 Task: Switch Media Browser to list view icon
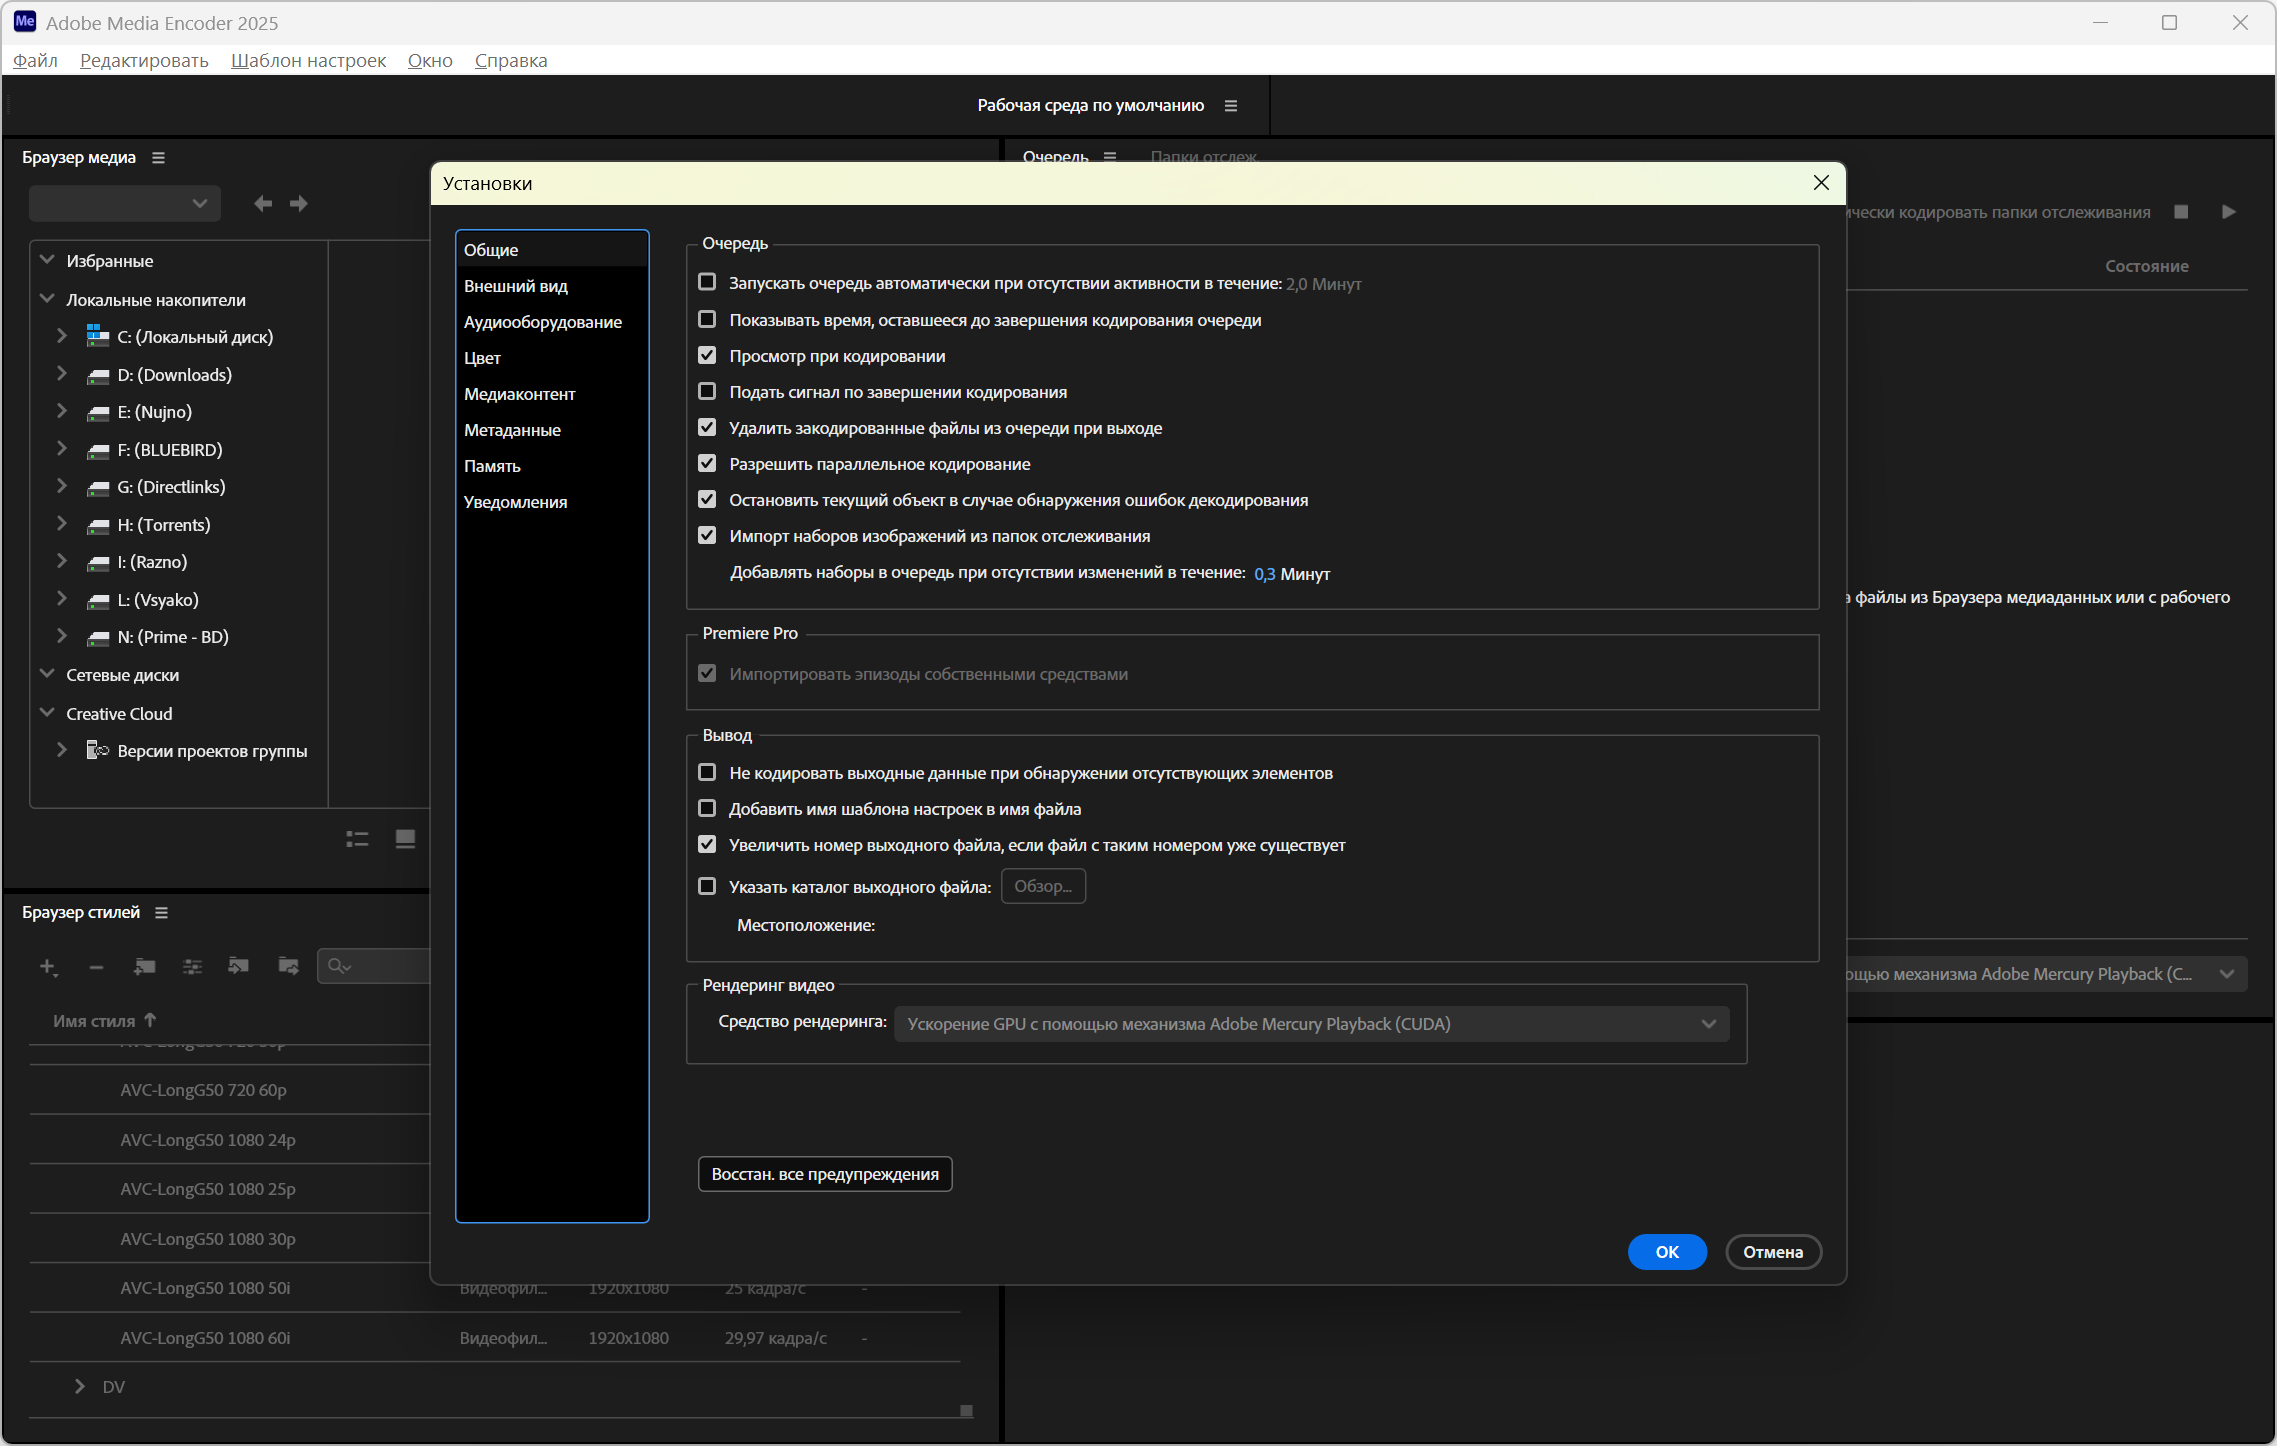(x=357, y=839)
